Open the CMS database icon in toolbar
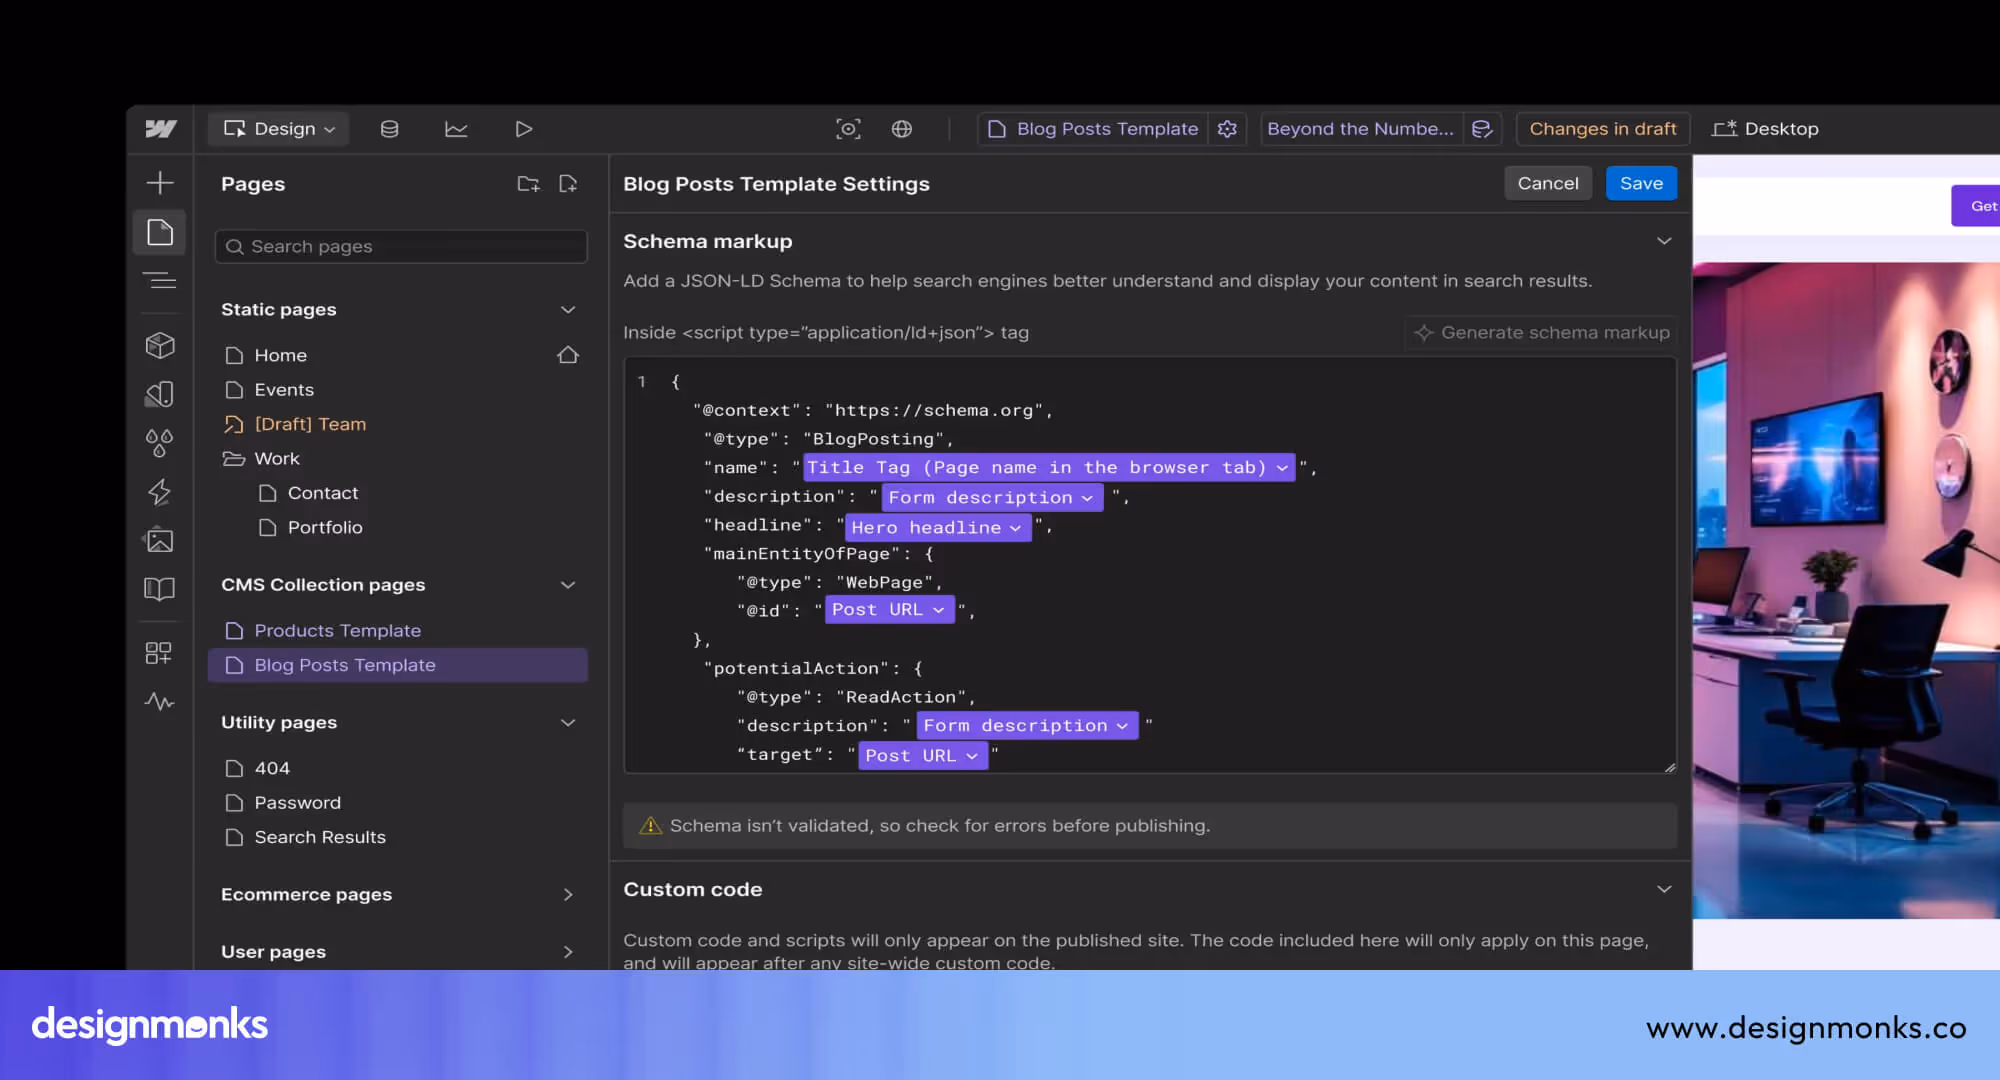The width and height of the screenshot is (2000, 1080). pos(389,129)
